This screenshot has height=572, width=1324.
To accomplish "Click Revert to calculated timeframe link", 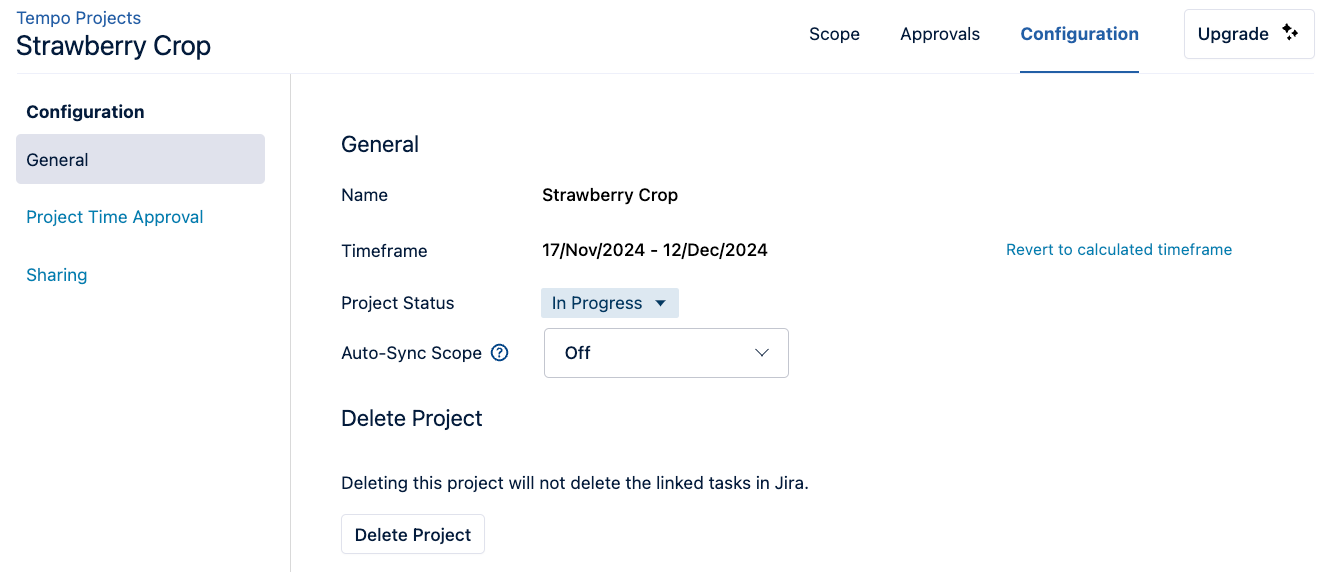I will click(x=1118, y=250).
